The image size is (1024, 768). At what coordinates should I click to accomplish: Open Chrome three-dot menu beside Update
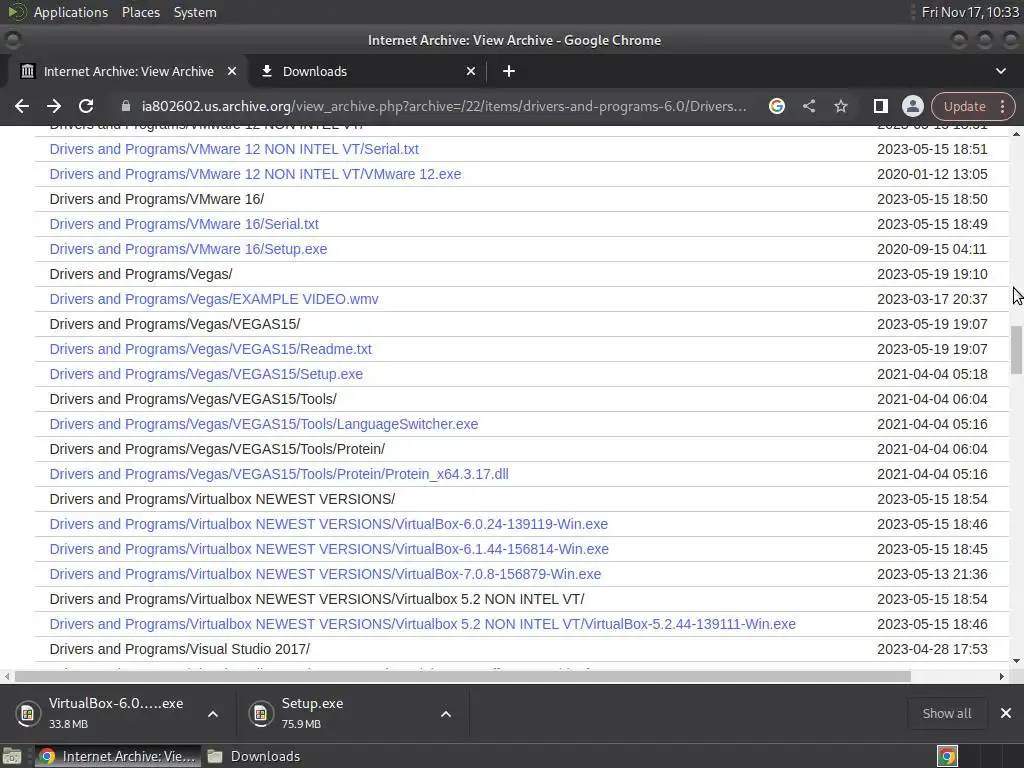pos(1002,106)
